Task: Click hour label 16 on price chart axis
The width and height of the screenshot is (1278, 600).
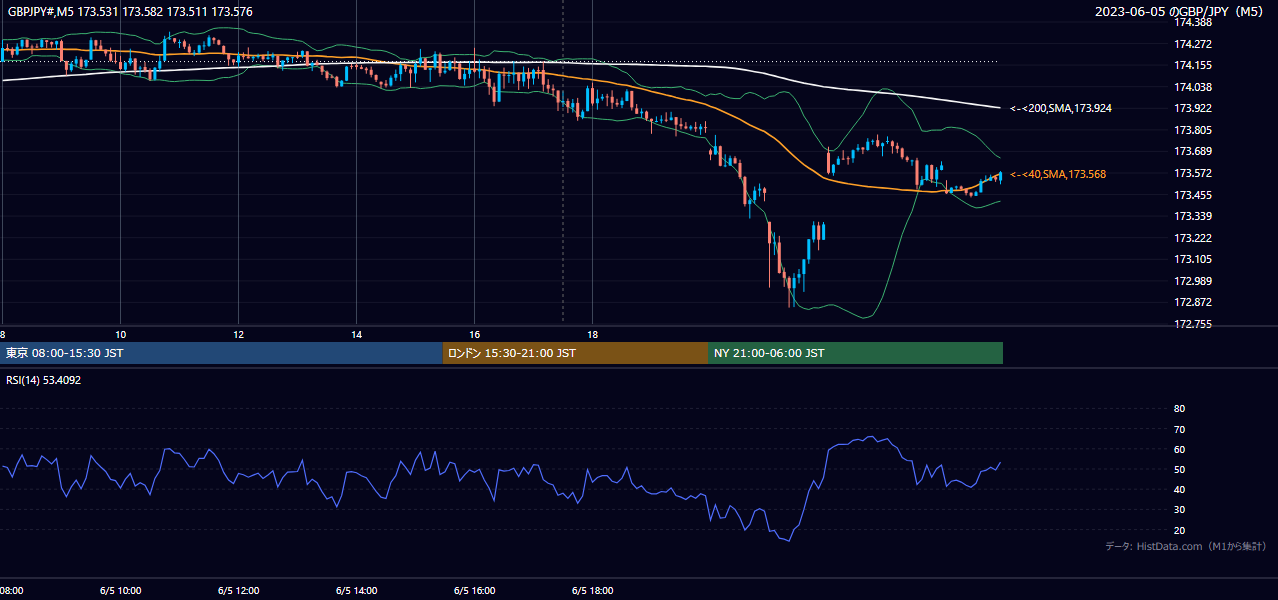Action: coord(474,334)
